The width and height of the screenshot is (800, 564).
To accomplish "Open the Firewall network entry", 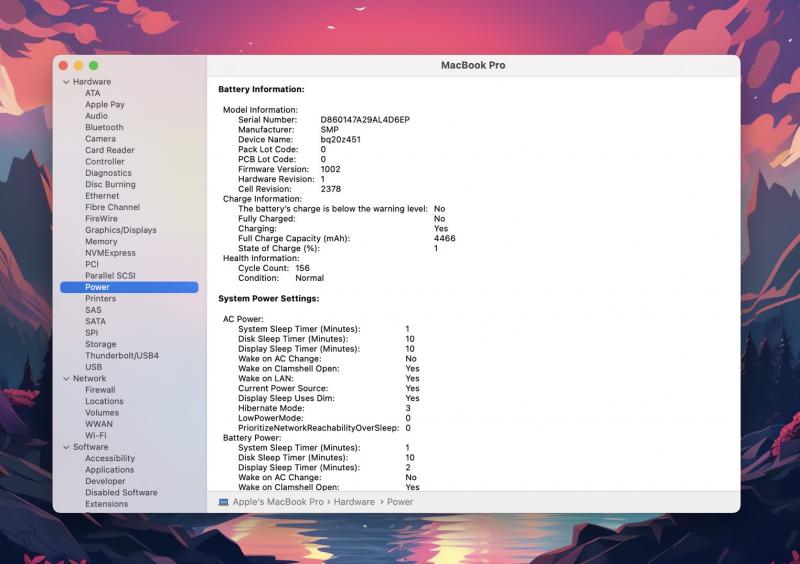I will point(100,390).
